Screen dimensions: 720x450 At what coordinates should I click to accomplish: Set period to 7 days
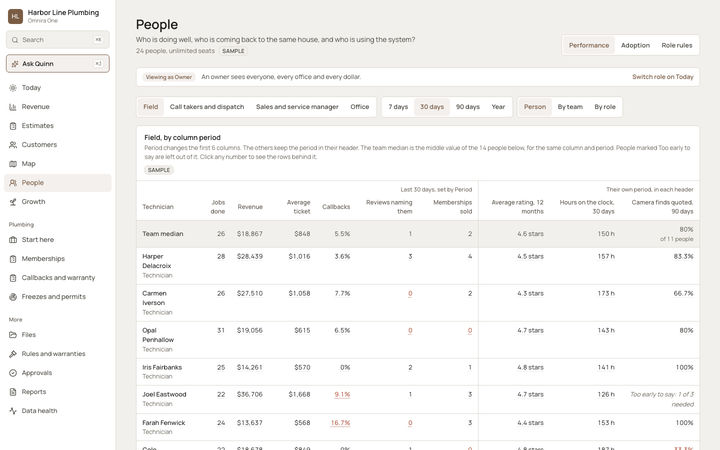(398, 107)
